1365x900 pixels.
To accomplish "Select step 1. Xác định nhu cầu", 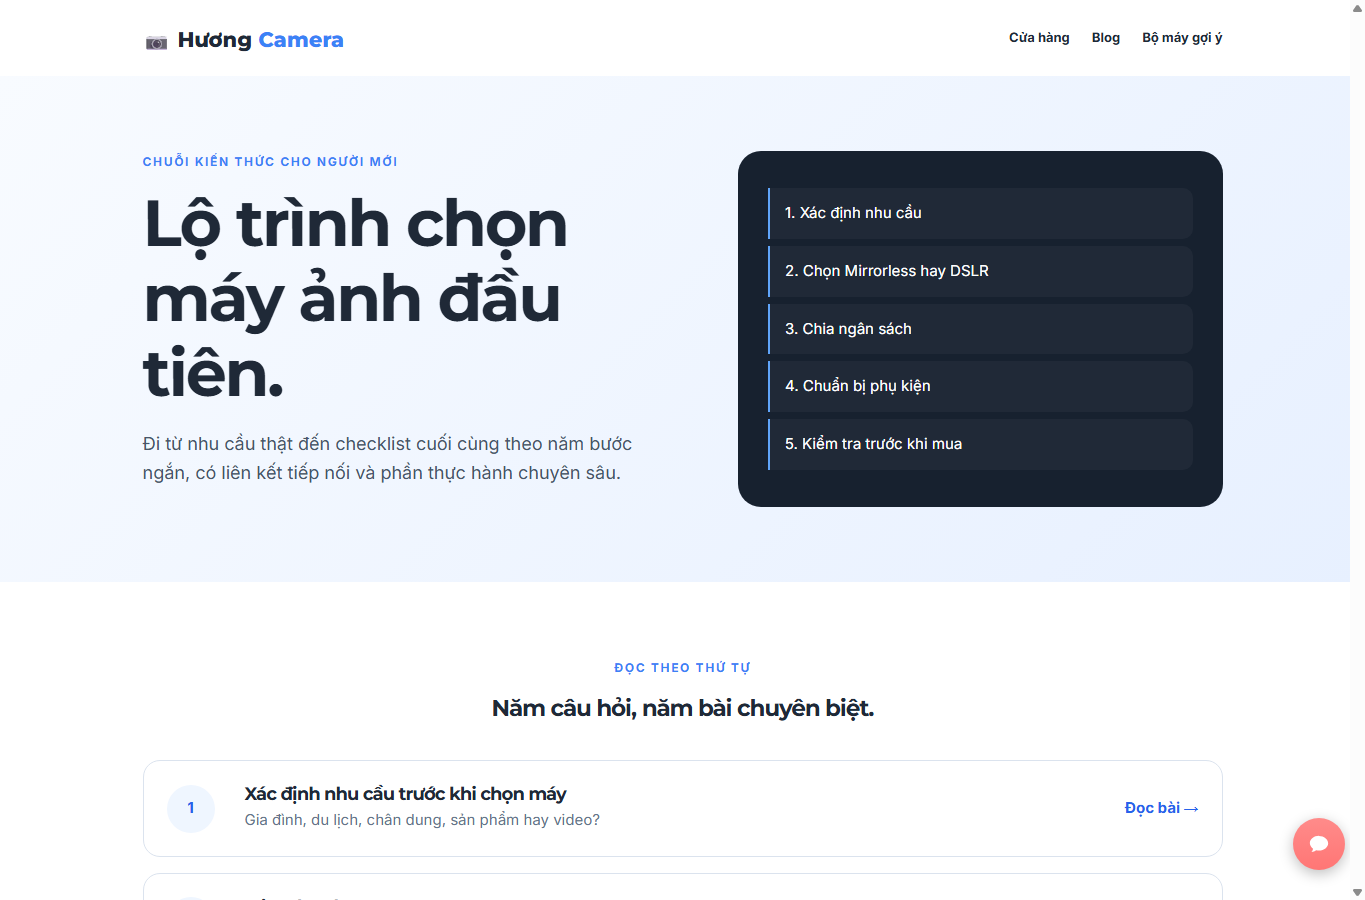I will [980, 213].
